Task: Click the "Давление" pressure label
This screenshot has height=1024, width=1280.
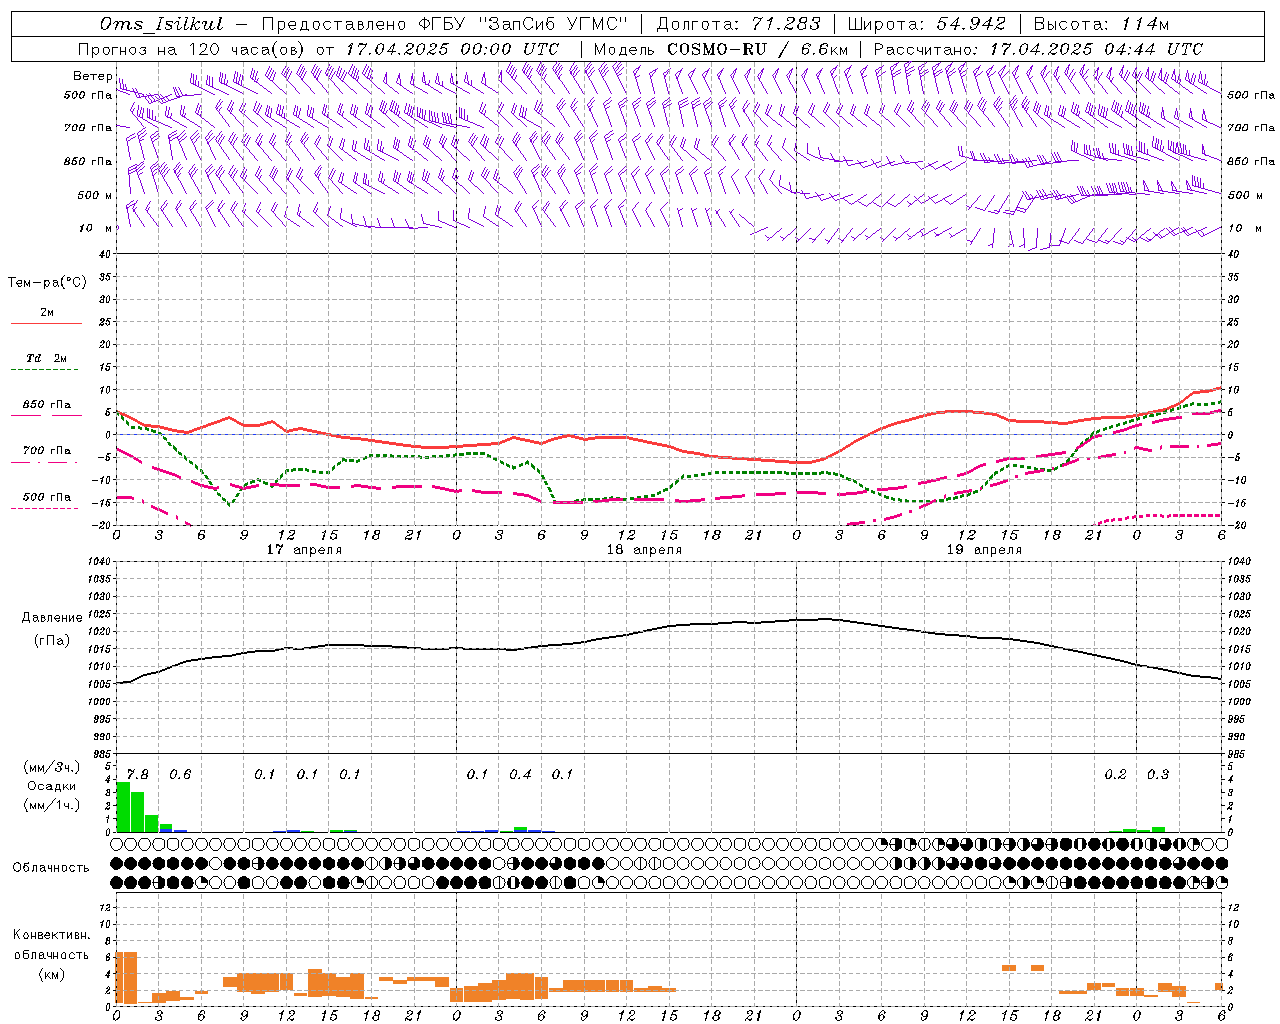Action: pyautogui.click(x=52, y=618)
